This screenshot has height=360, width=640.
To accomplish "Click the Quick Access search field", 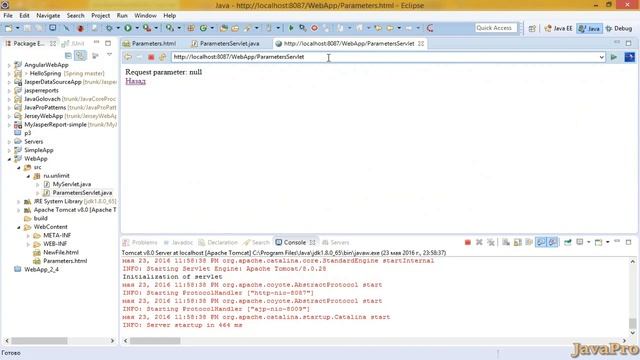I will (496, 28).
